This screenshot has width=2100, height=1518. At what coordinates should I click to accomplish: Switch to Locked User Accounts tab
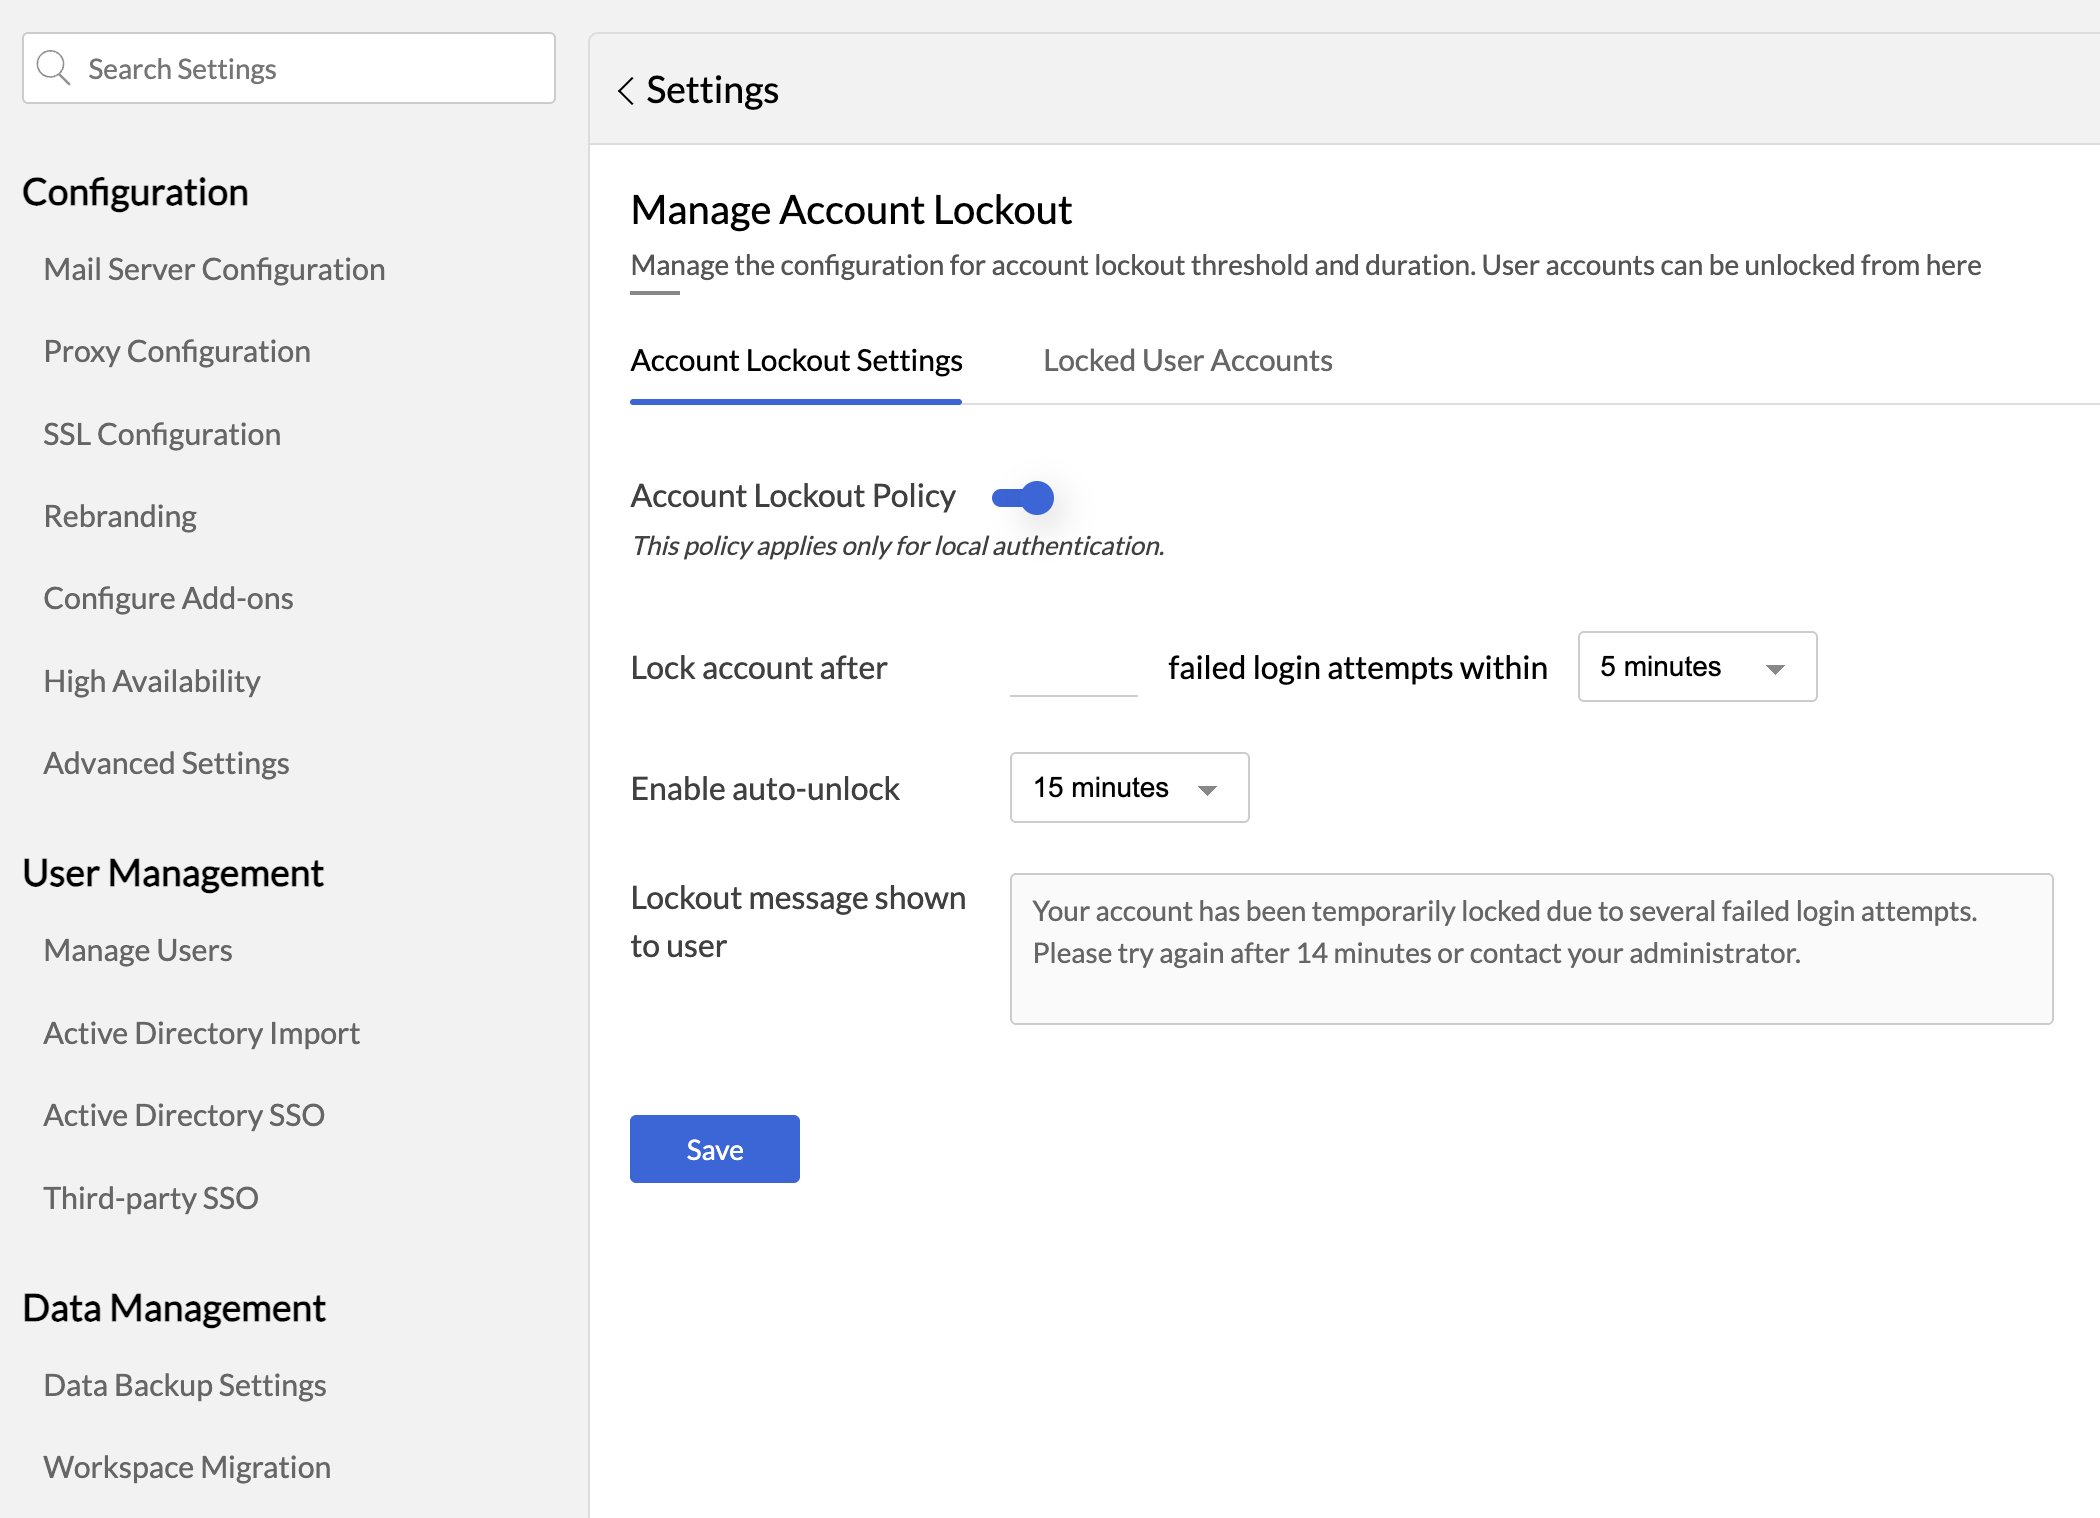(x=1187, y=361)
